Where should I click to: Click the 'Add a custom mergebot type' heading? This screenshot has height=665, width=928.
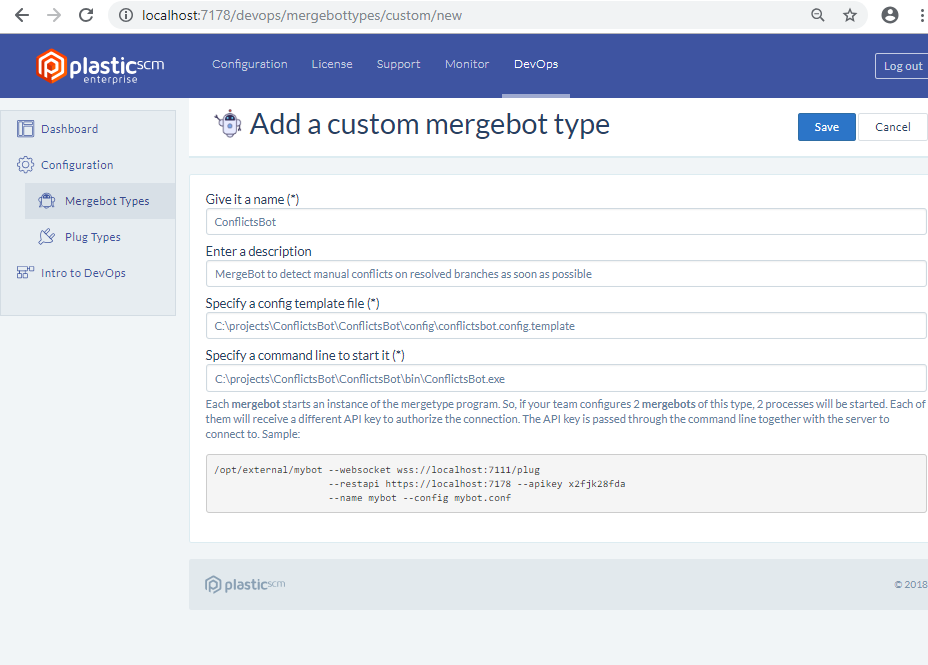tap(430, 124)
